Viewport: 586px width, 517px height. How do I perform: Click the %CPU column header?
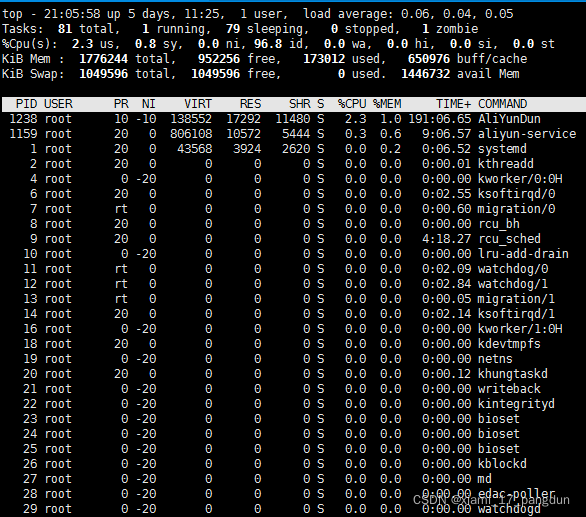pos(352,104)
